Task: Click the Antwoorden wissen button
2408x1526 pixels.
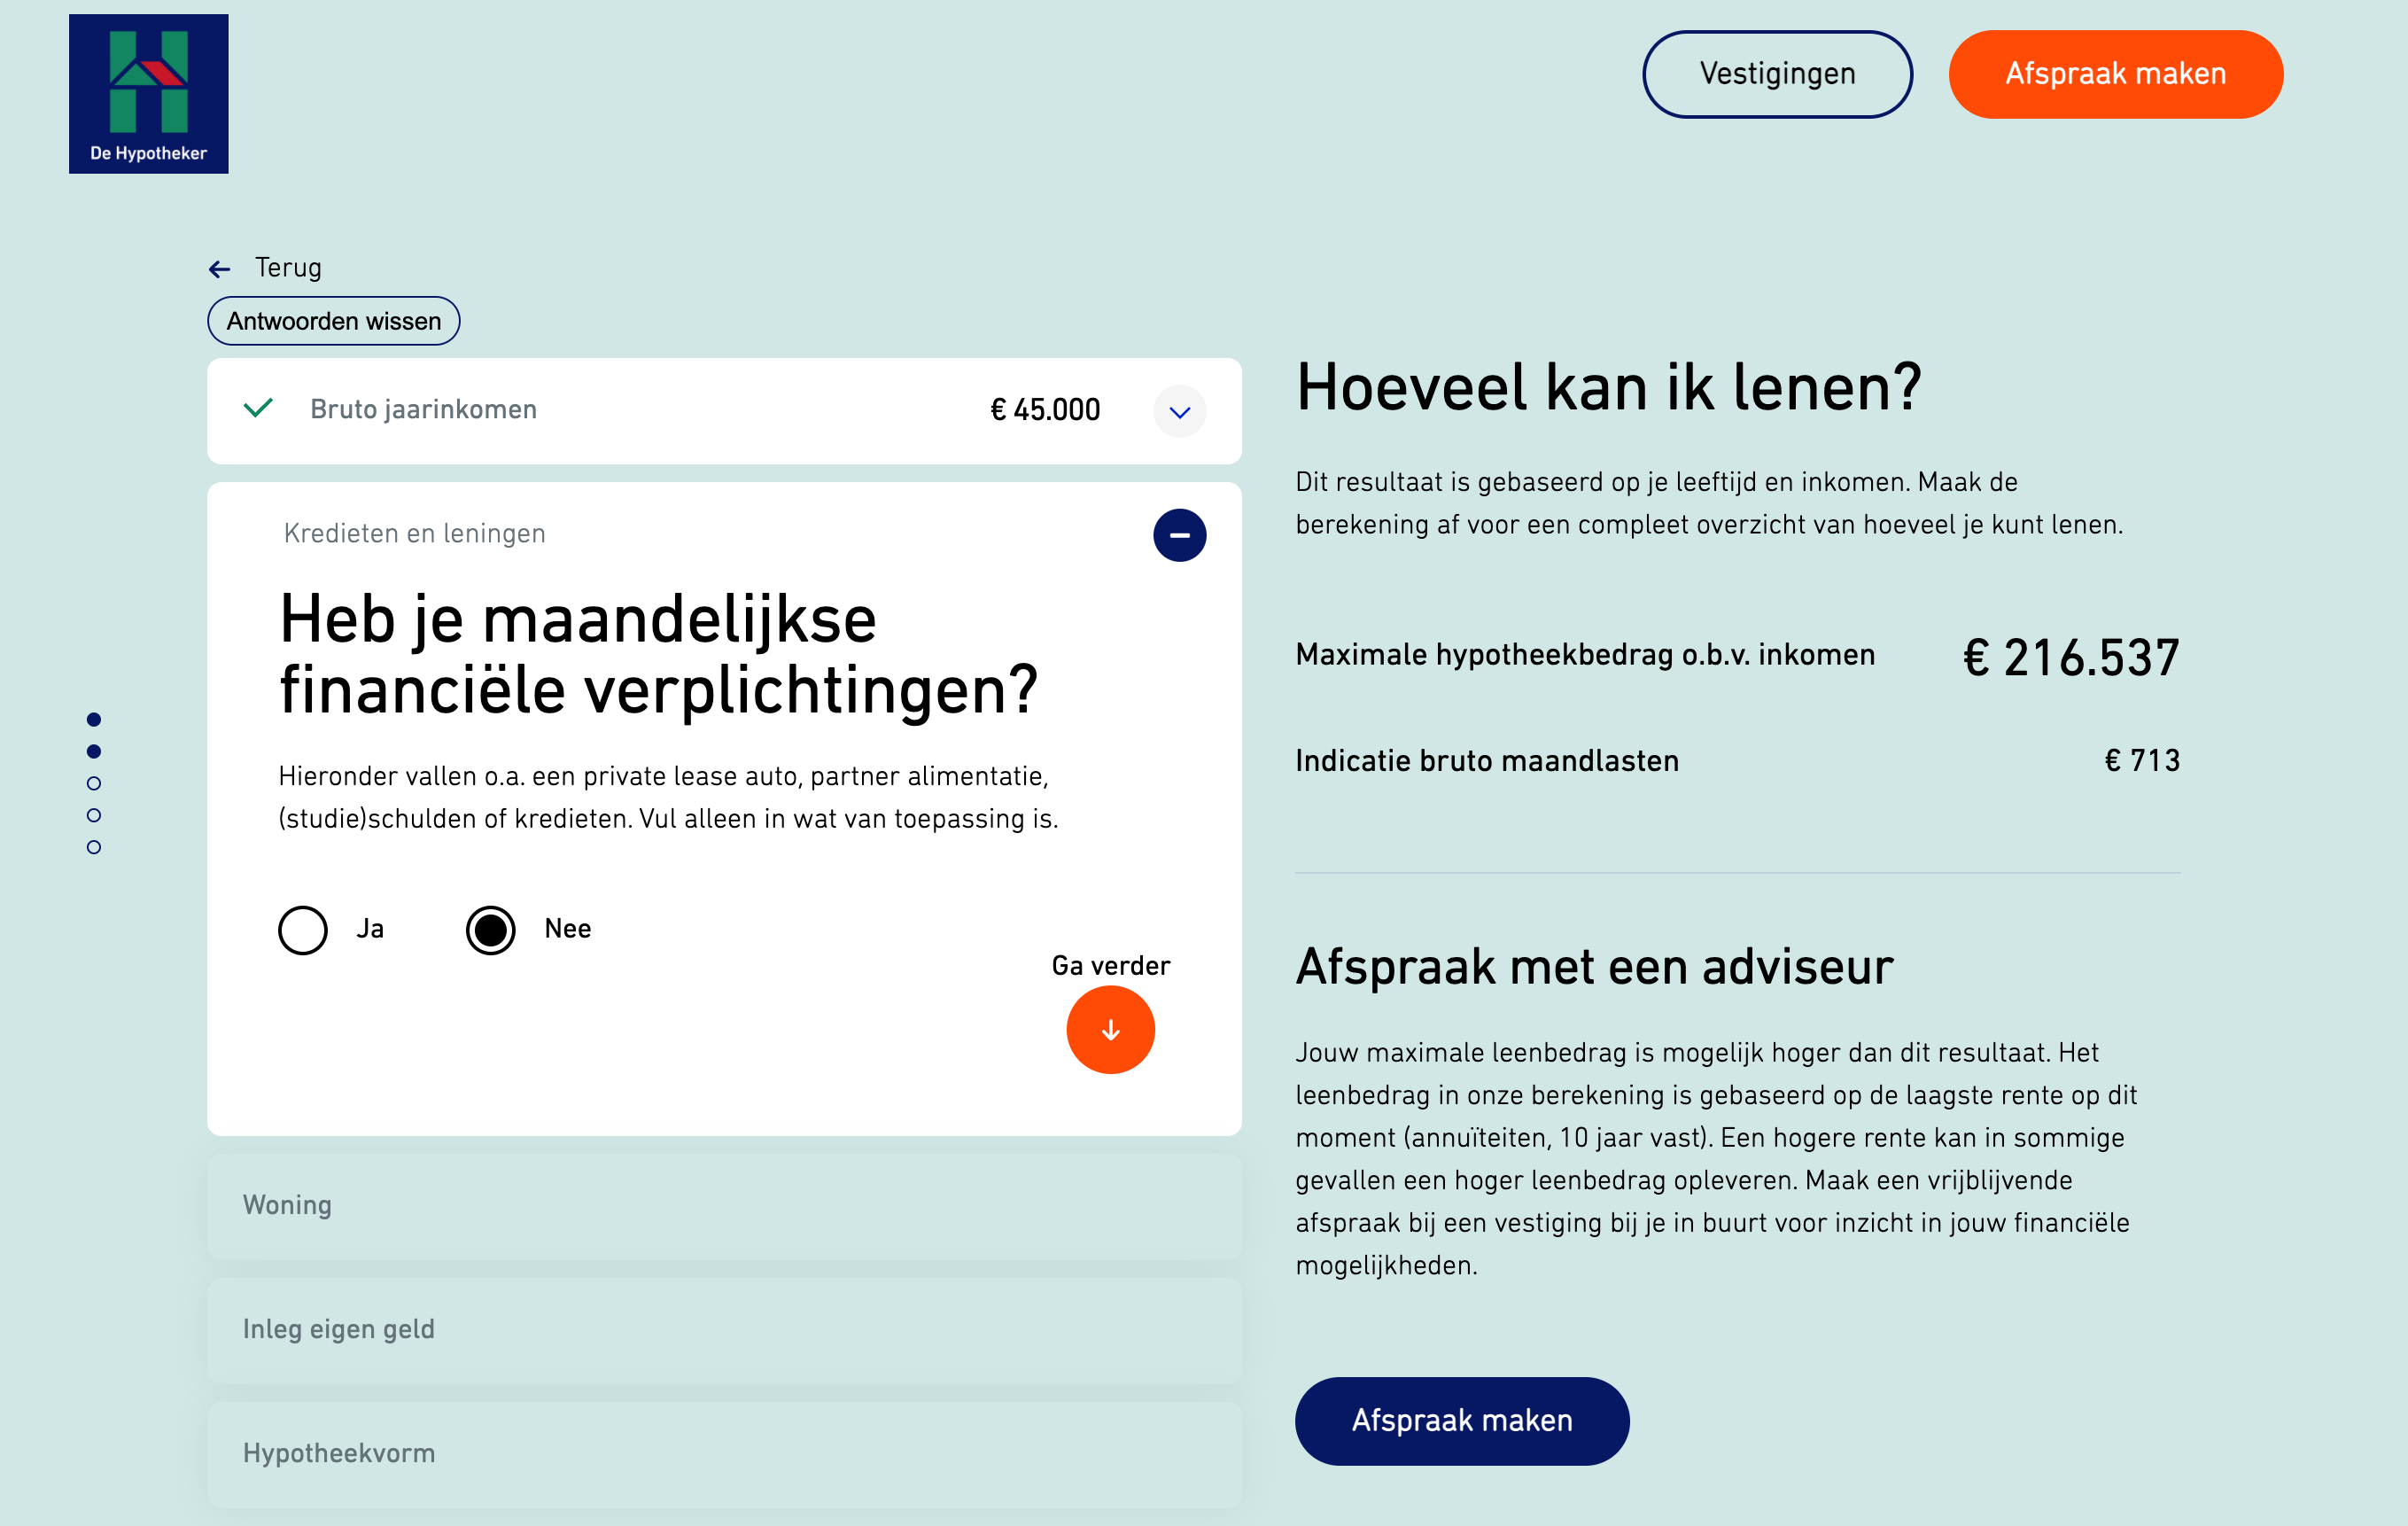Action: 333,321
